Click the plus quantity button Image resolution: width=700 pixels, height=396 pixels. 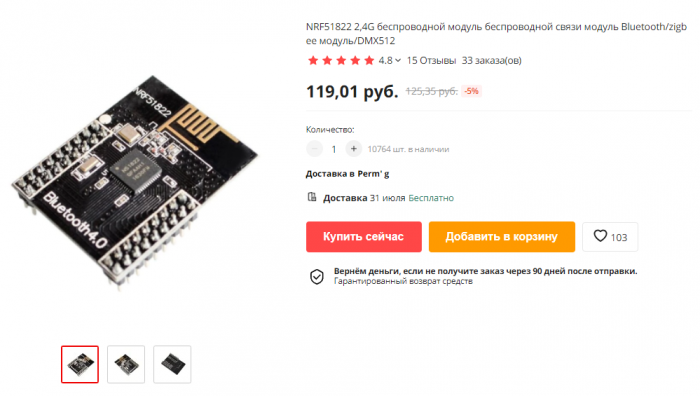click(x=354, y=149)
